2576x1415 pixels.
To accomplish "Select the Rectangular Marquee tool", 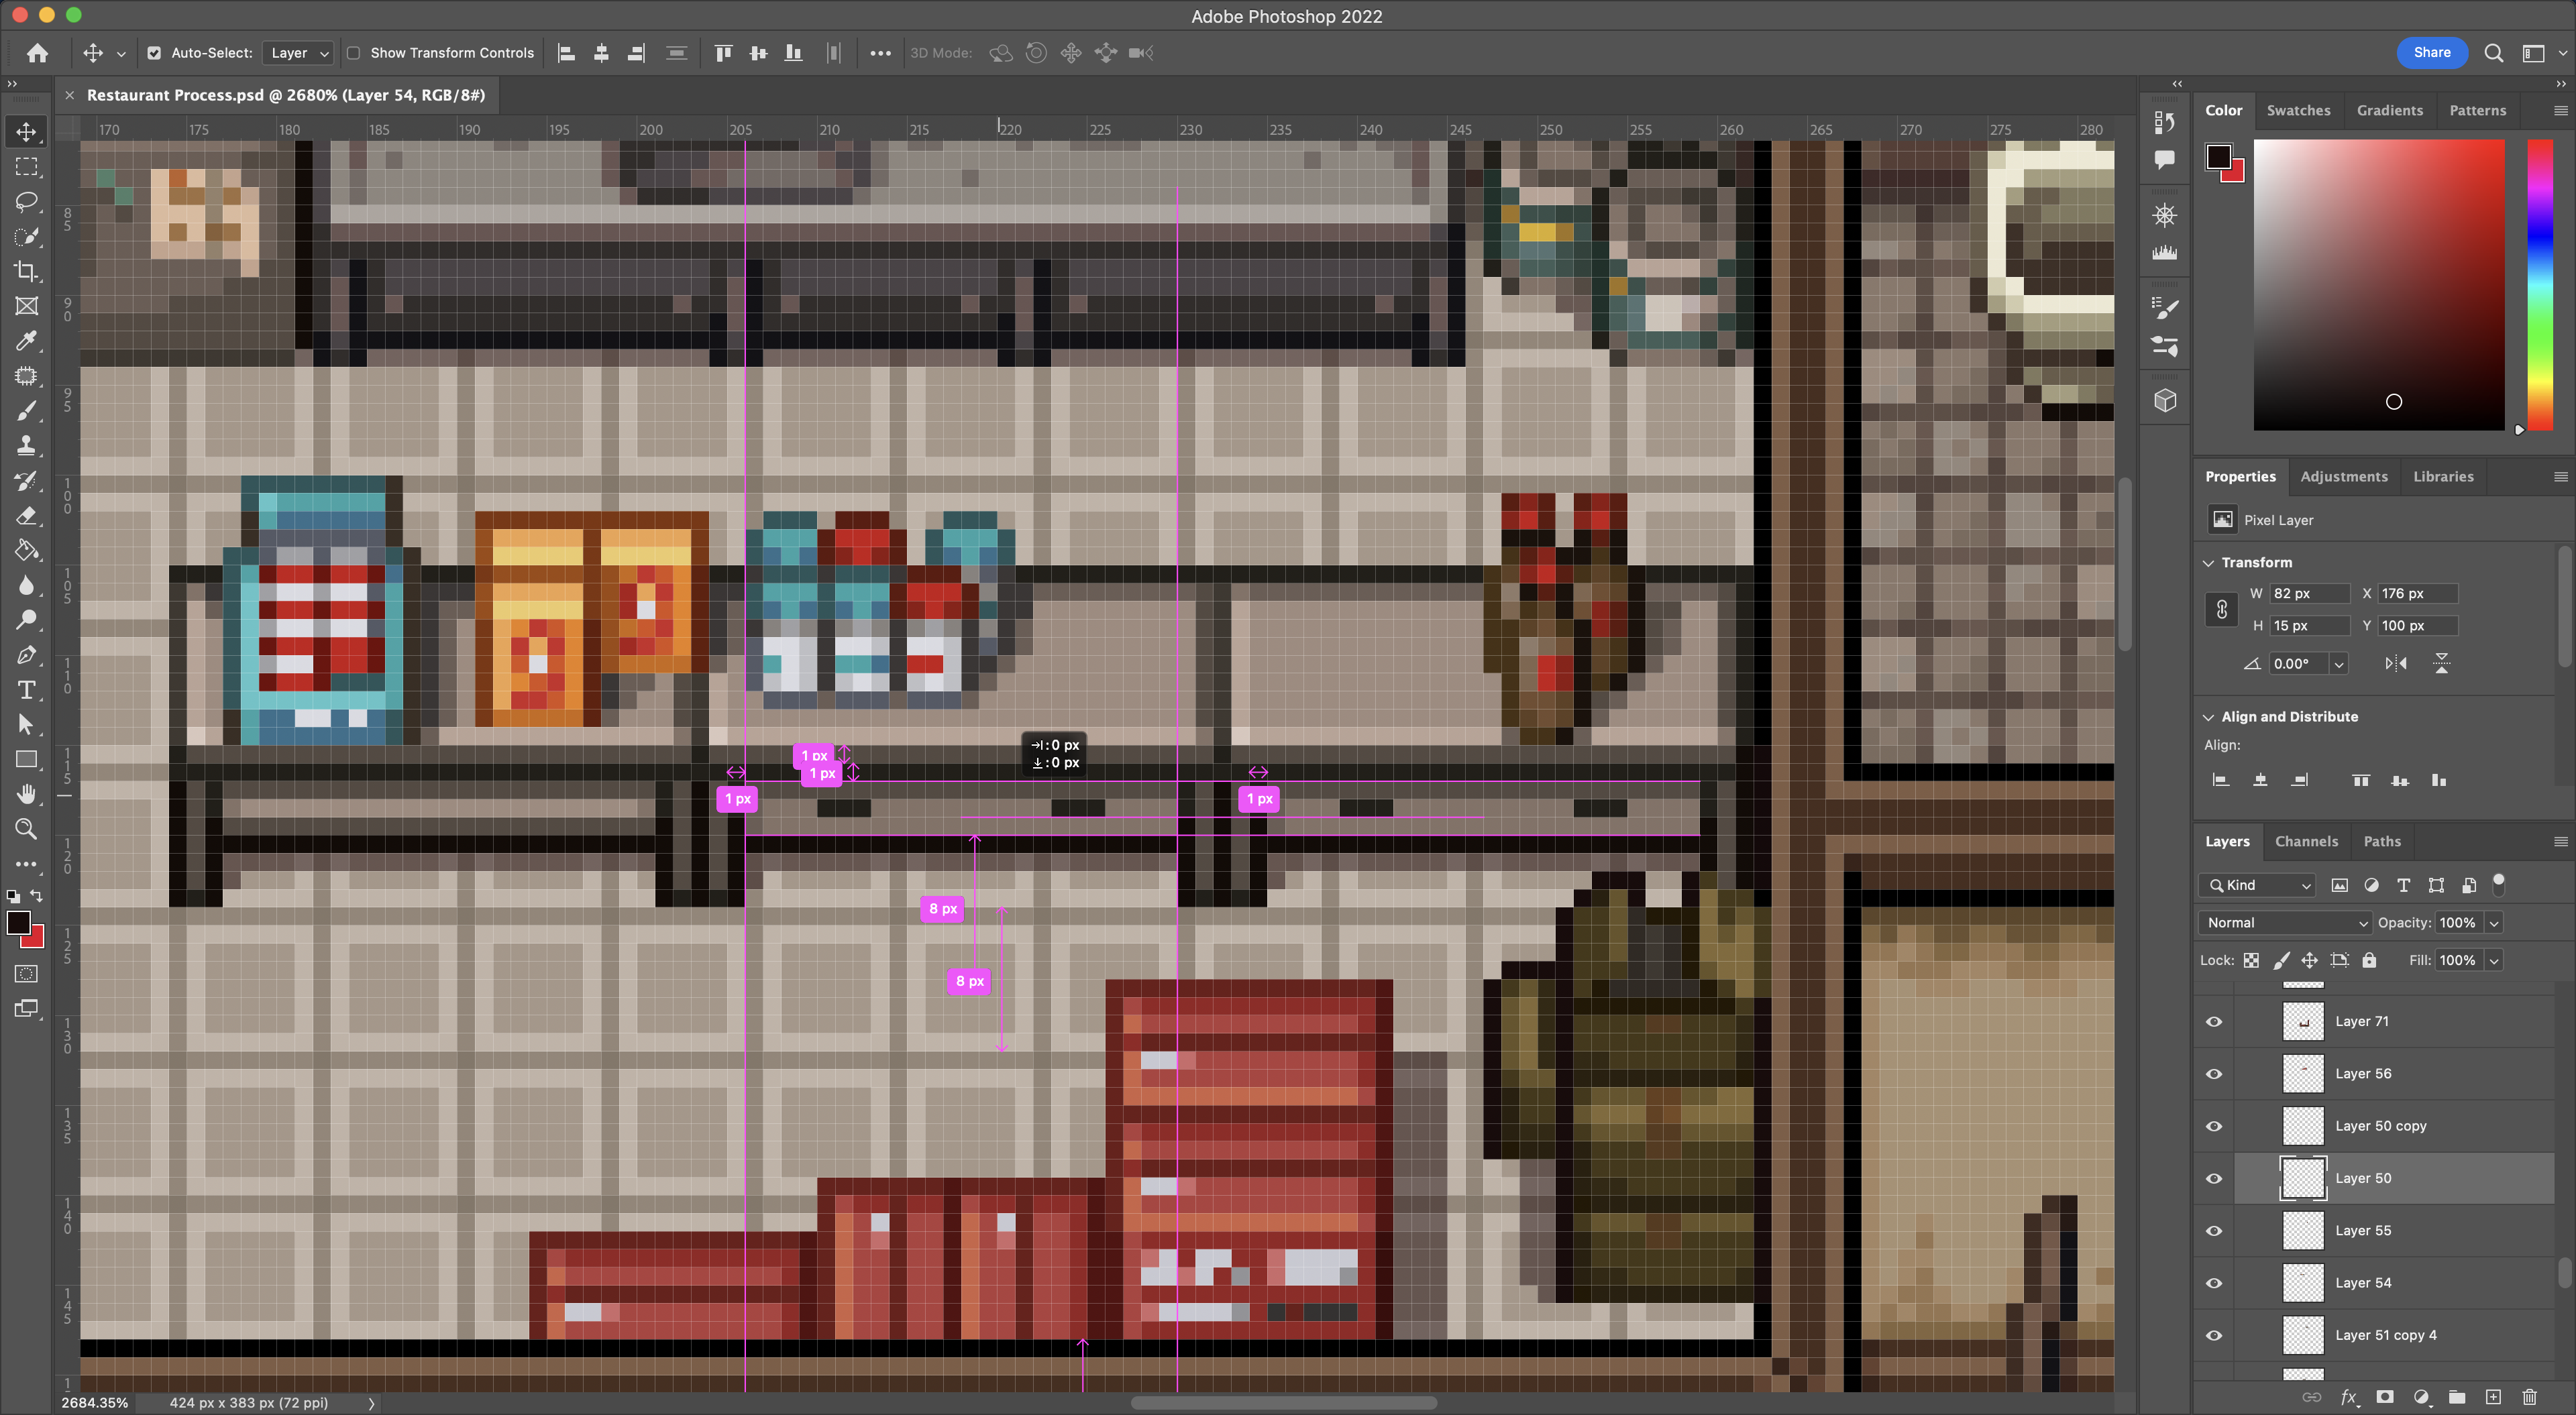I will pos(27,167).
